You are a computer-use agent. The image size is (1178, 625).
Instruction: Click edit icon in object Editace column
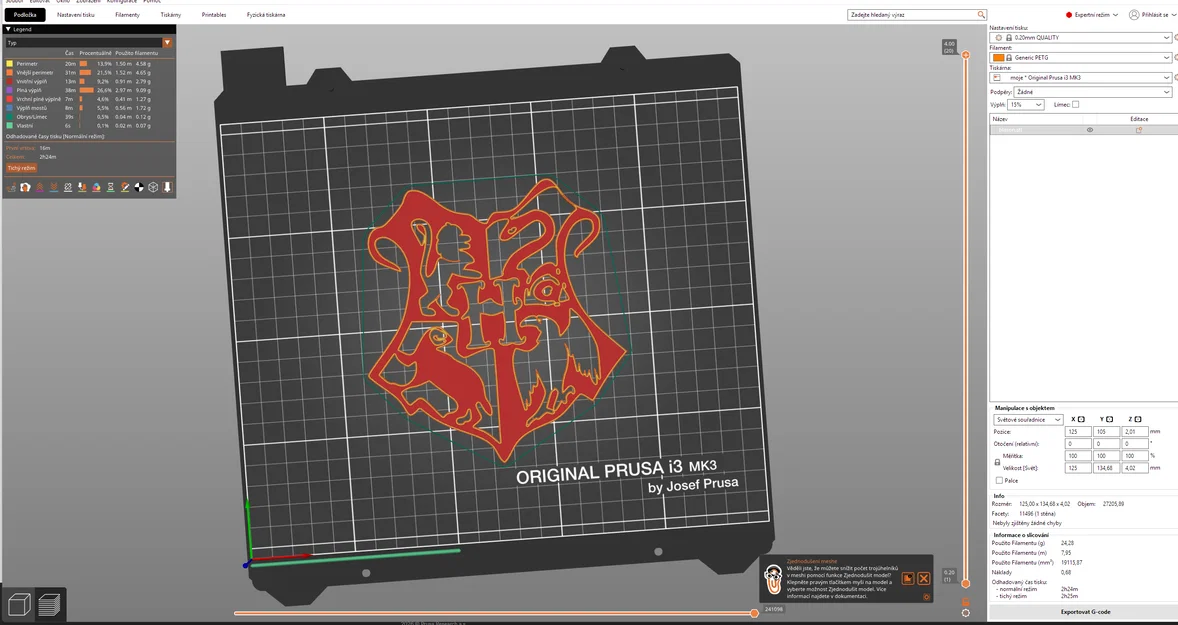[x=1139, y=130]
